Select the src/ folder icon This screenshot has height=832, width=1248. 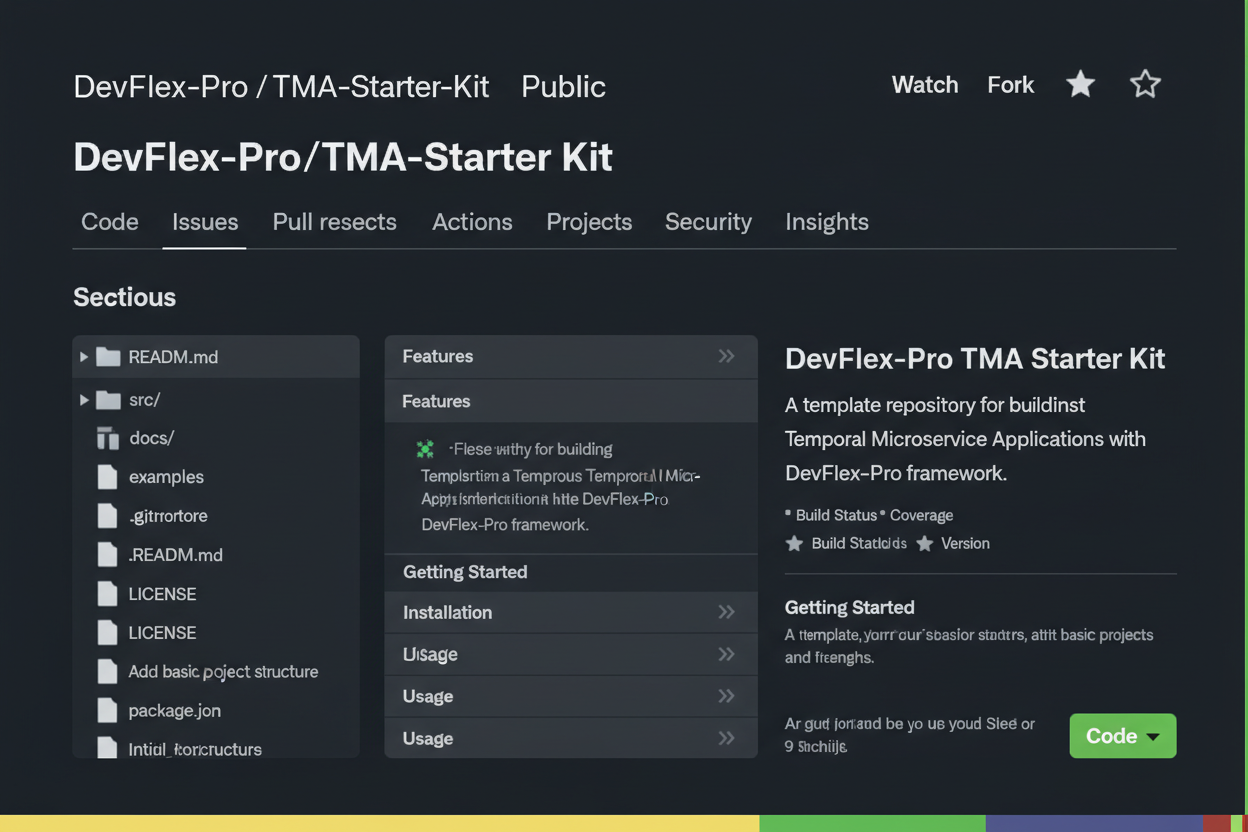[108, 399]
